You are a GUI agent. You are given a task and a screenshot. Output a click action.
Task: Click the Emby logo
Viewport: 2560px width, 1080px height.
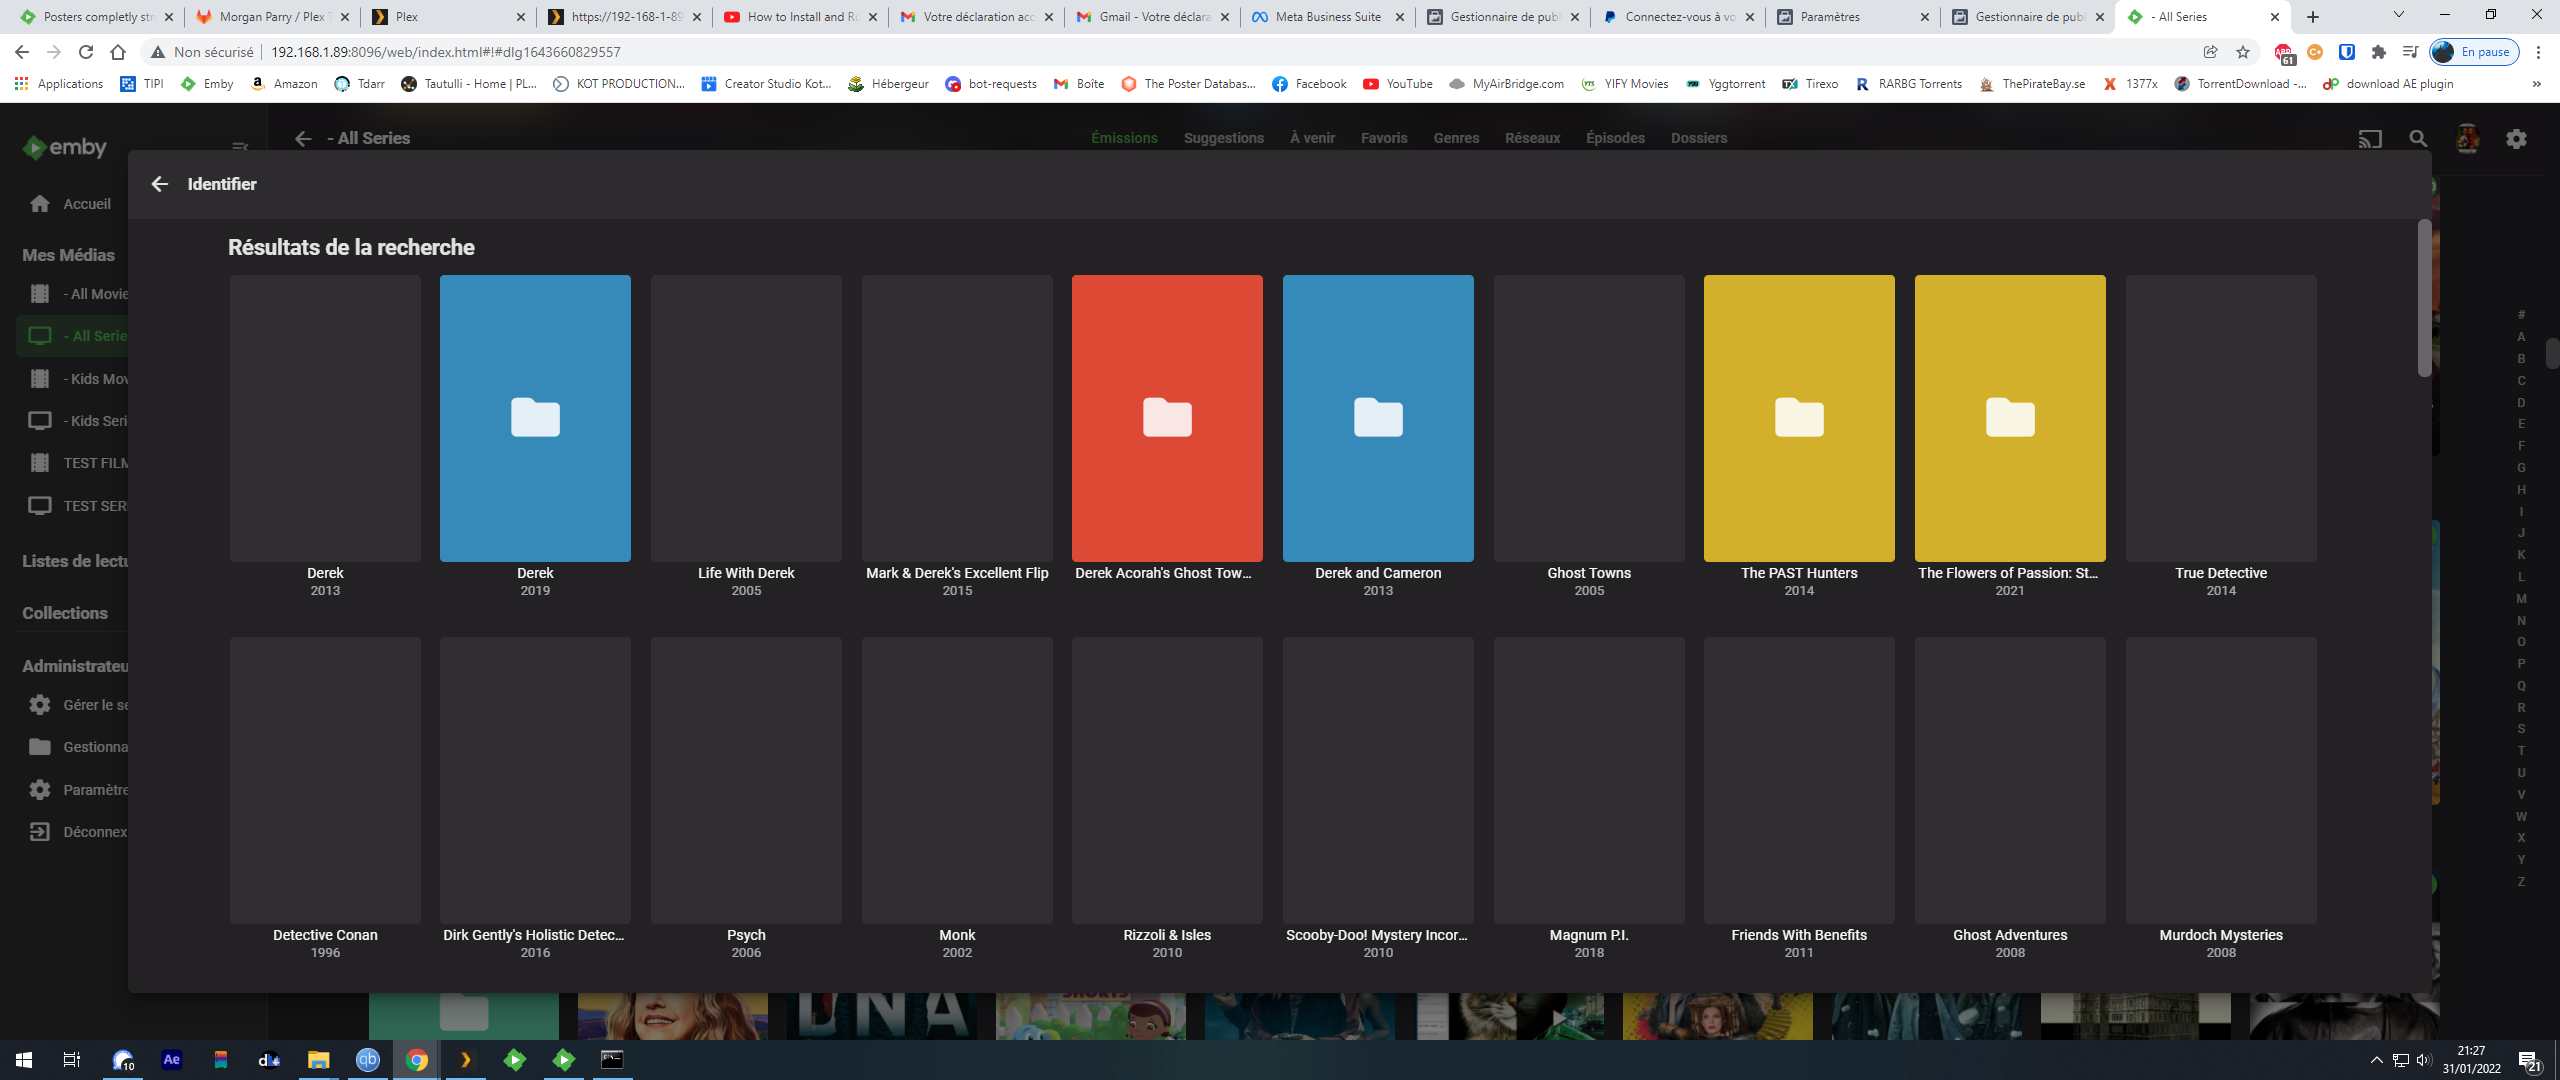point(65,148)
